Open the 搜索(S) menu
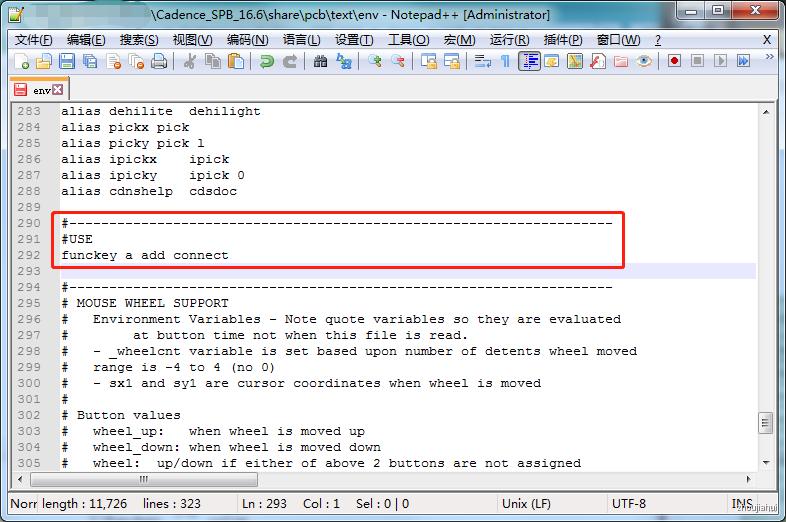The width and height of the screenshot is (786, 522). click(x=139, y=40)
